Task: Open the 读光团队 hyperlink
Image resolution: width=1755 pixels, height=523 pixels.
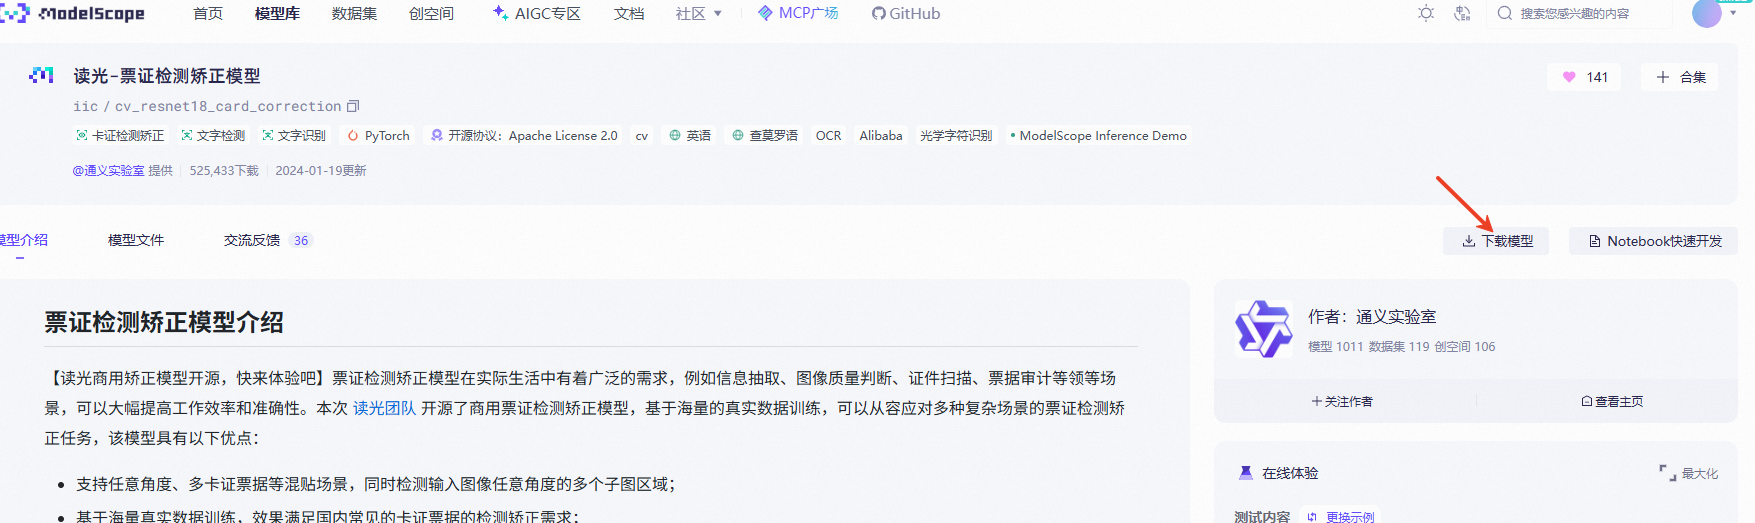Action: tap(384, 408)
